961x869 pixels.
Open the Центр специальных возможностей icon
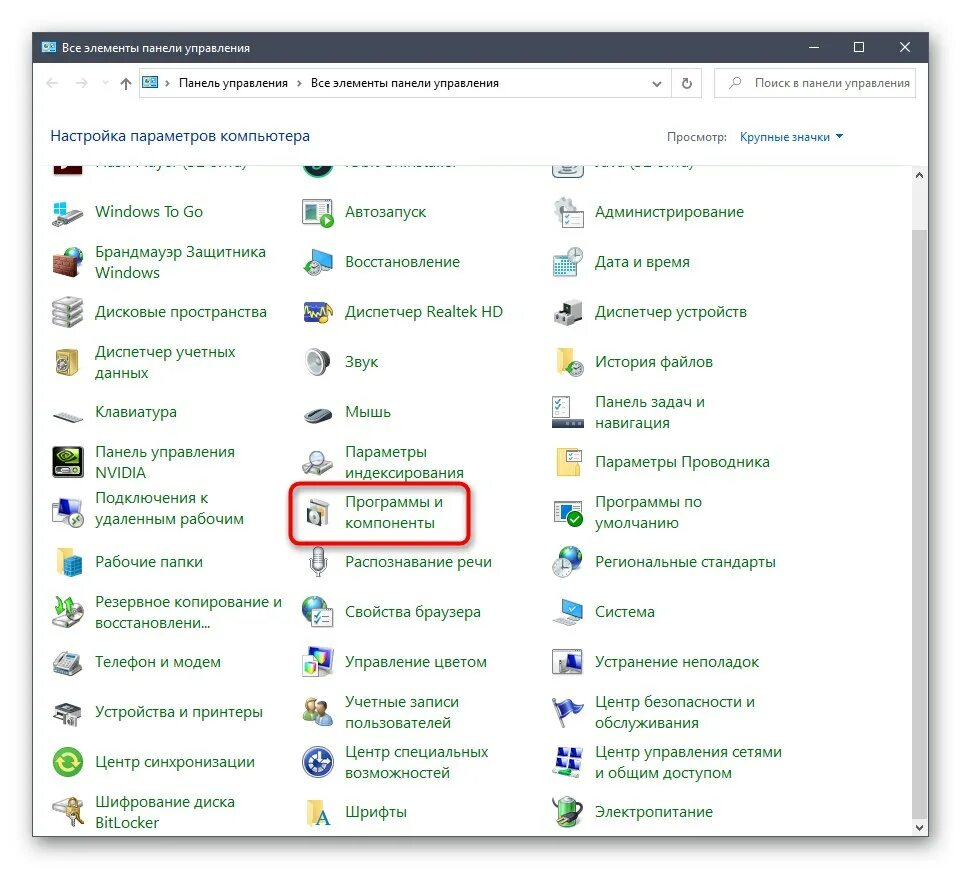click(317, 762)
